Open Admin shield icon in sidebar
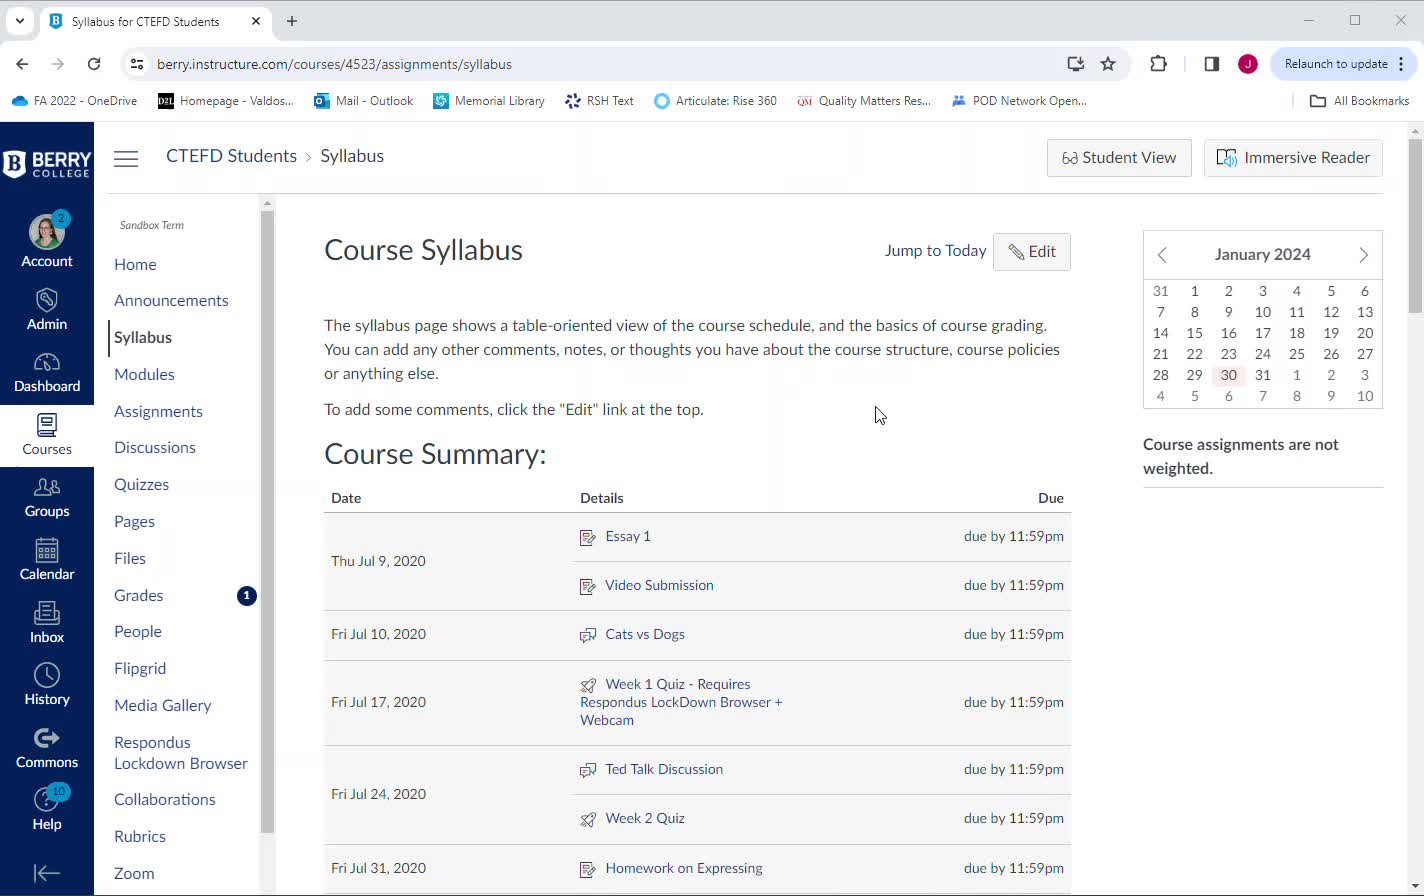 click(47, 300)
